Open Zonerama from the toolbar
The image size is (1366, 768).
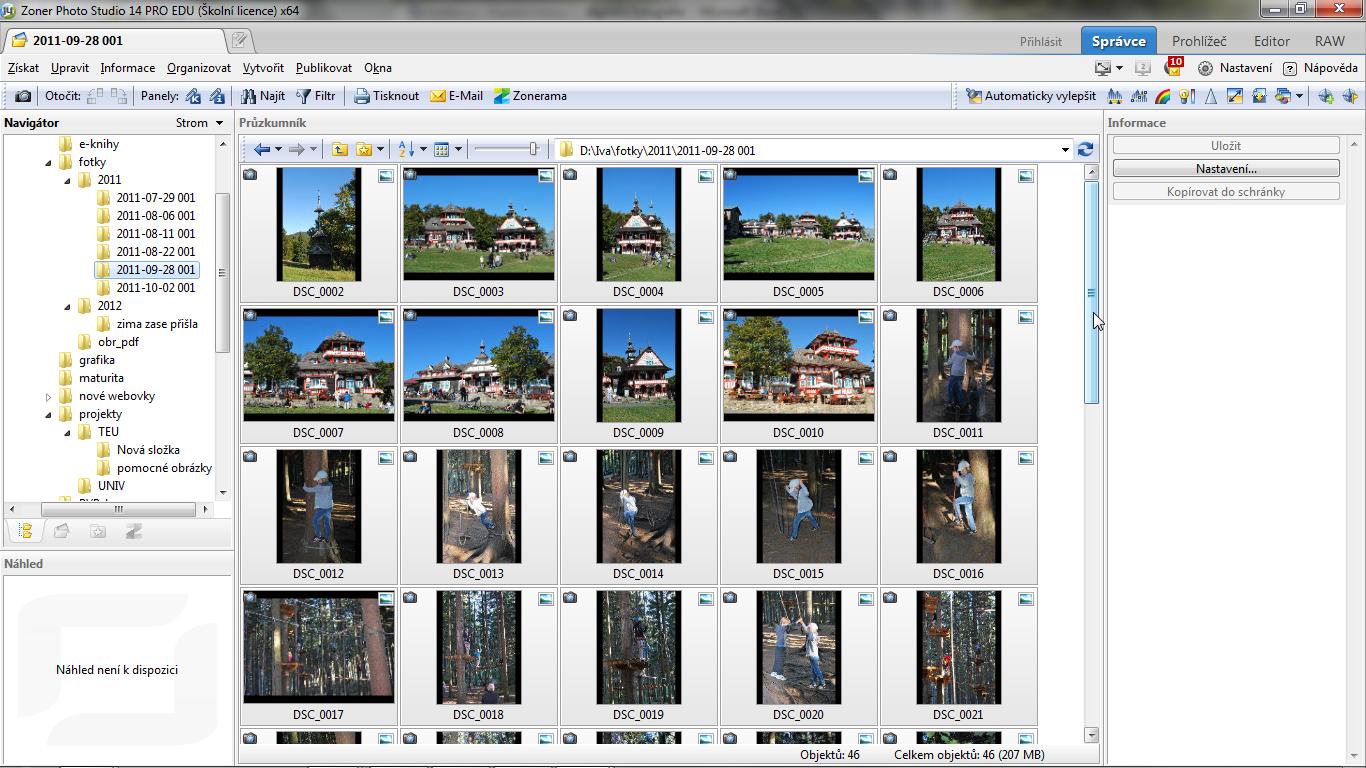click(x=531, y=96)
